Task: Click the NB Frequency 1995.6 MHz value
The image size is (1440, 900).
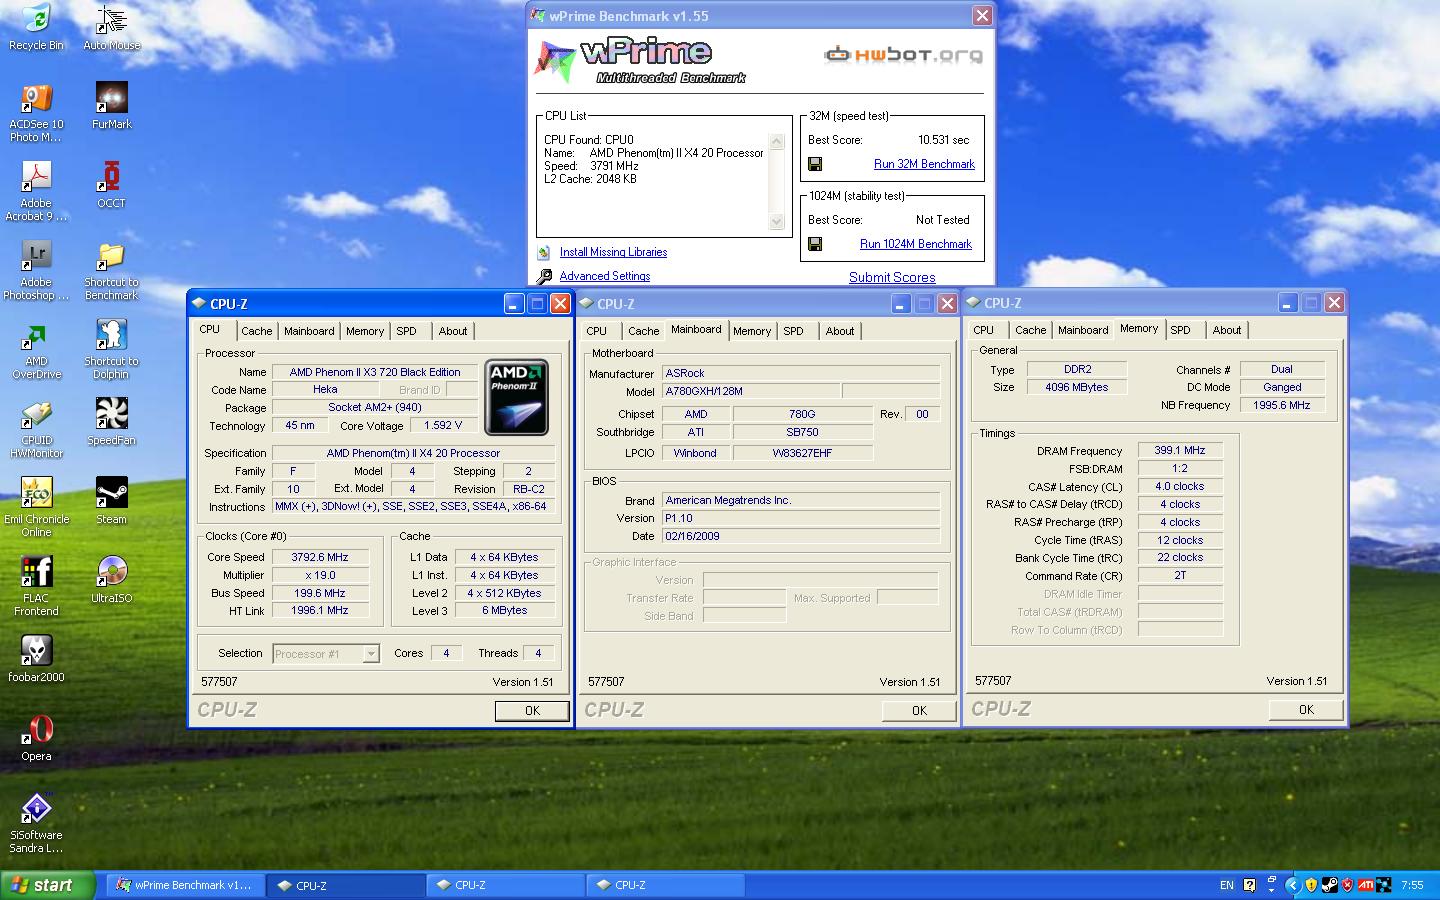Action: pos(1282,405)
